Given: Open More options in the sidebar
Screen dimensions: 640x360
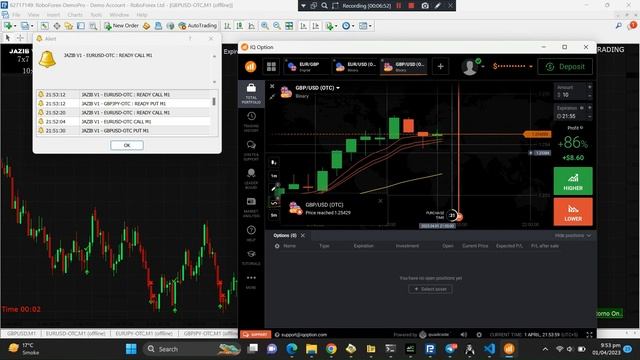Looking at the screenshot, I should [x=251, y=282].
